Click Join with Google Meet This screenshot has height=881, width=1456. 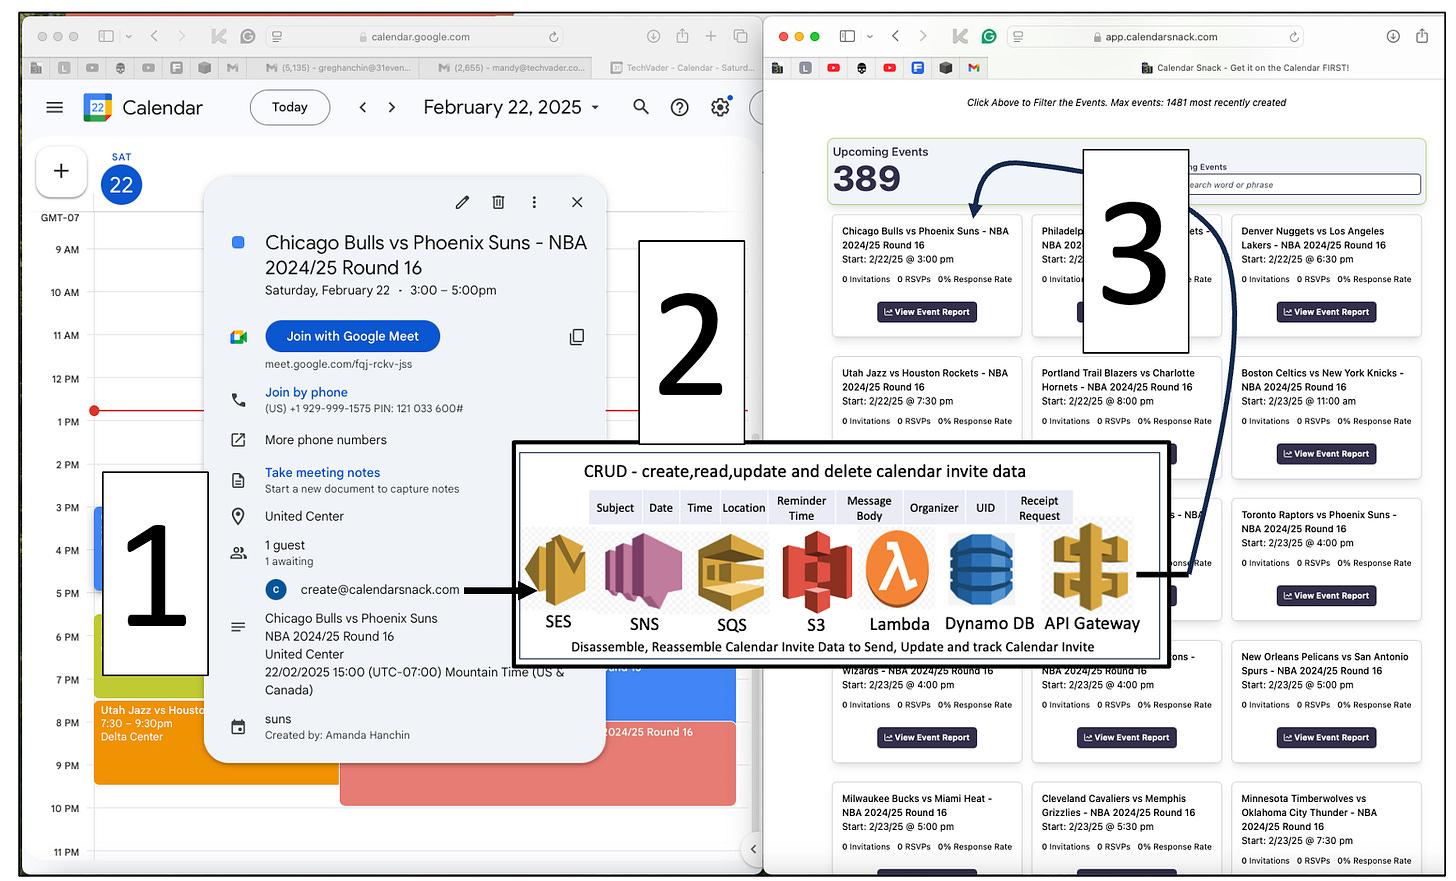pos(353,336)
